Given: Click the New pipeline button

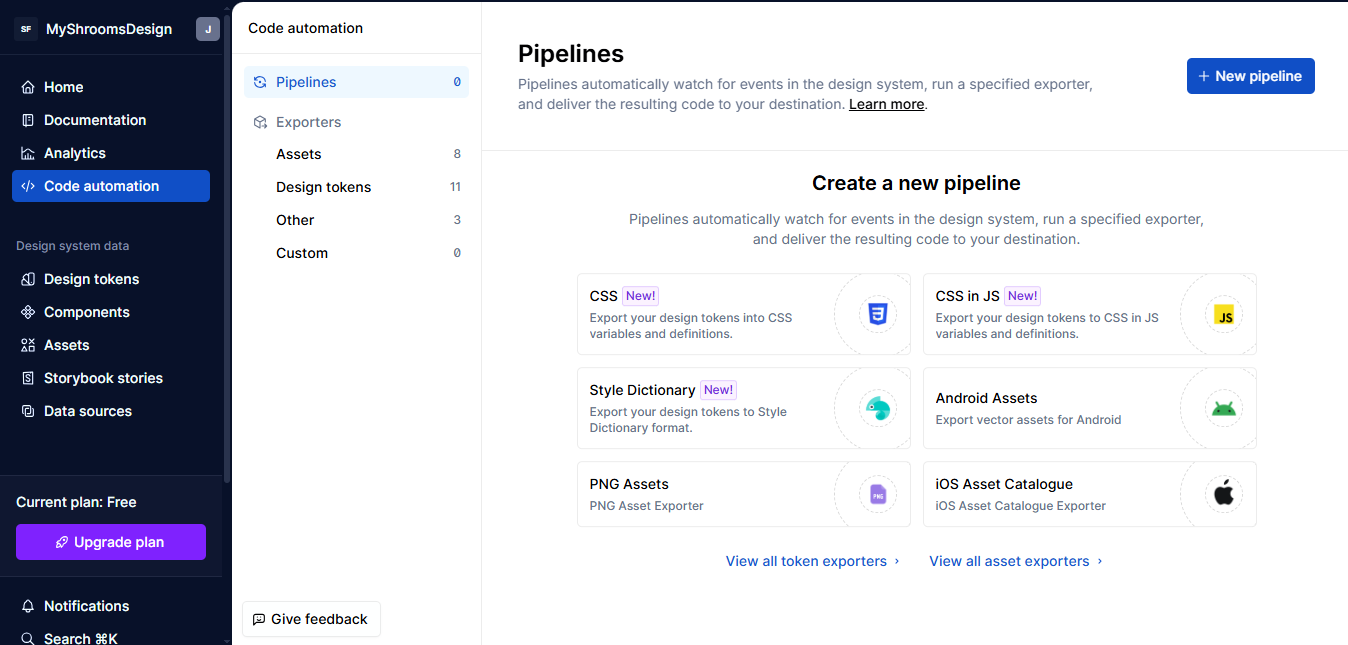Looking at the screenshot, I should pyautogui.click(x=1251, y=75).
